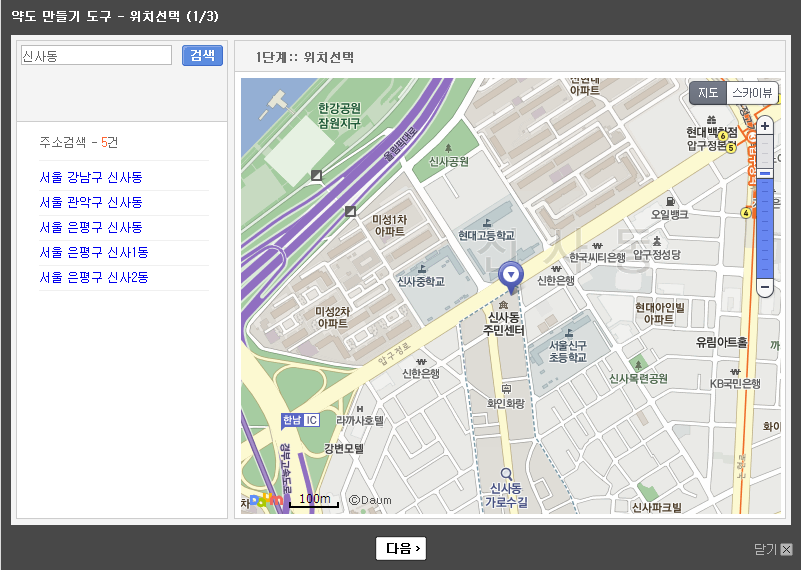Click the 한남 IC interchange badge
Image resolution: width=801 pixels, height=570 pixels.
(300, 420)
